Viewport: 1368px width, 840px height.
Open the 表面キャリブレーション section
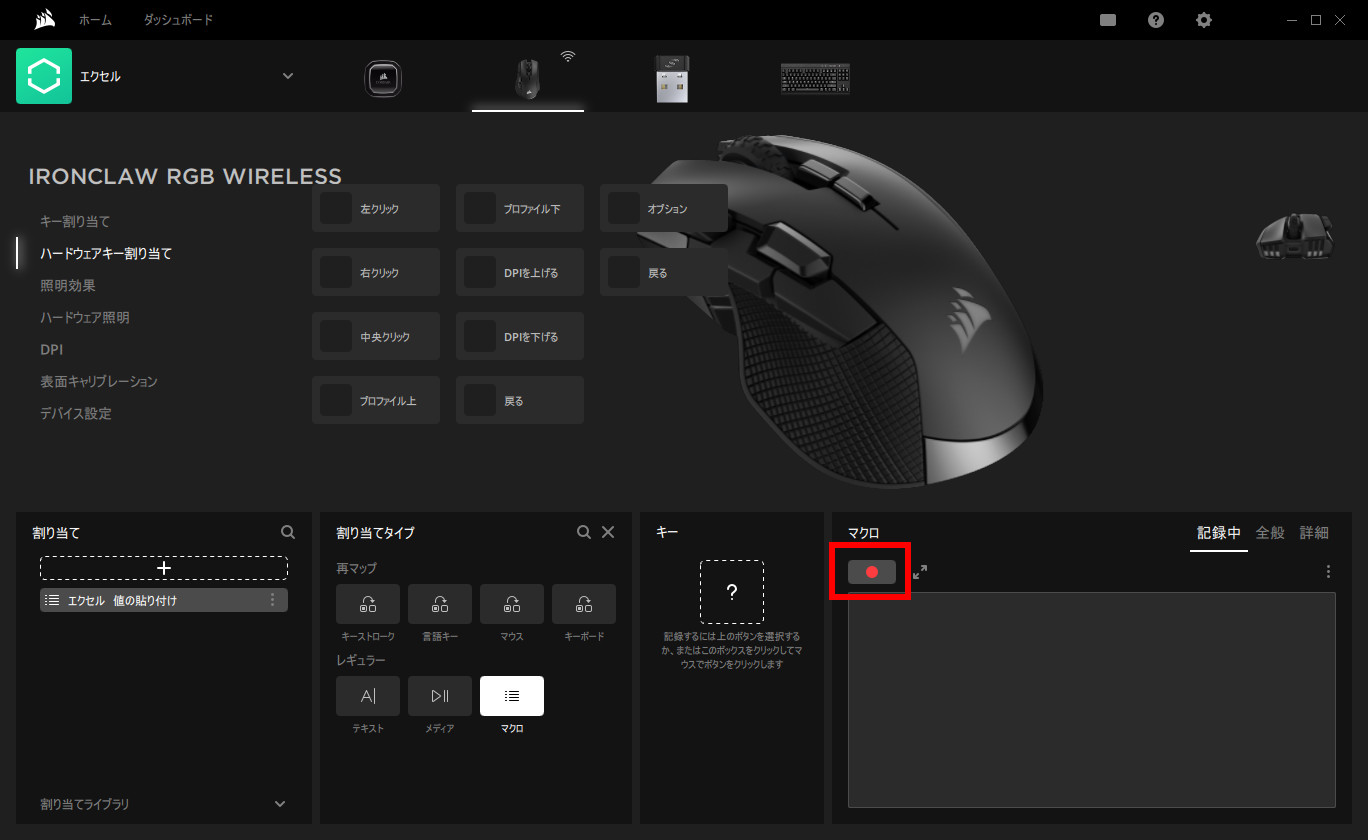[99, 381]
